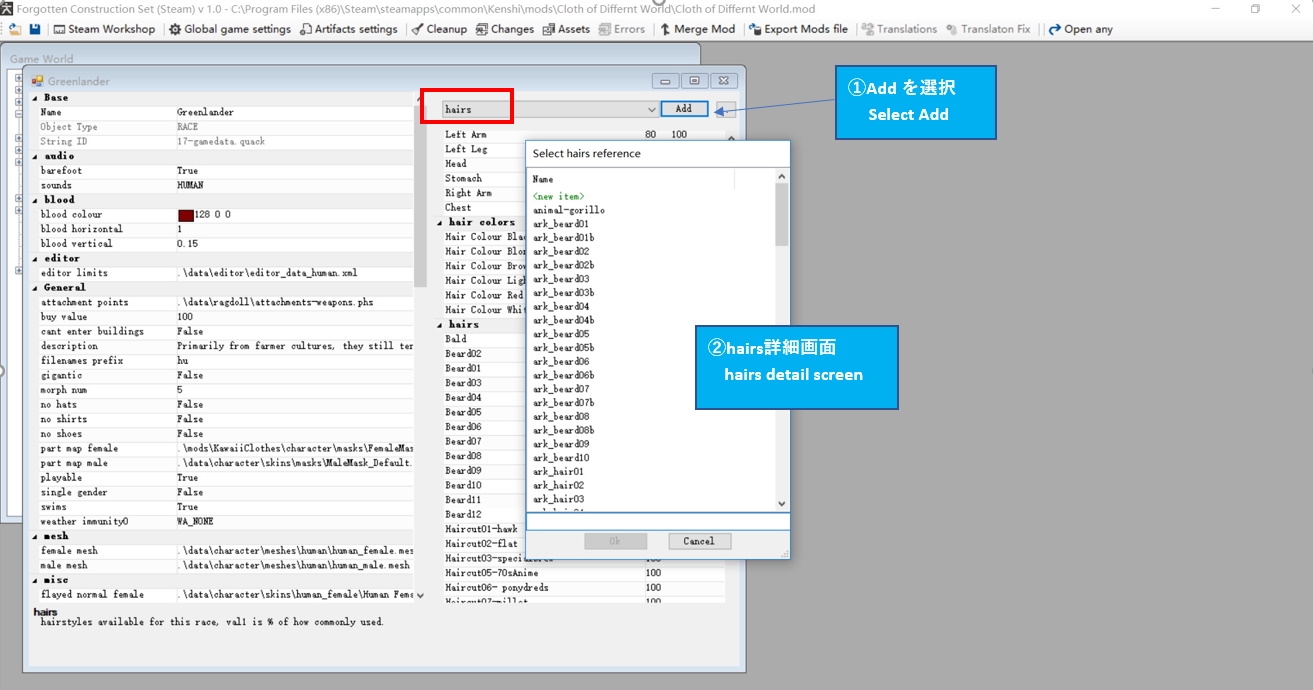Collapse the General property category
The height and width of the screenshot is (690, 1313).
[35, 287]
